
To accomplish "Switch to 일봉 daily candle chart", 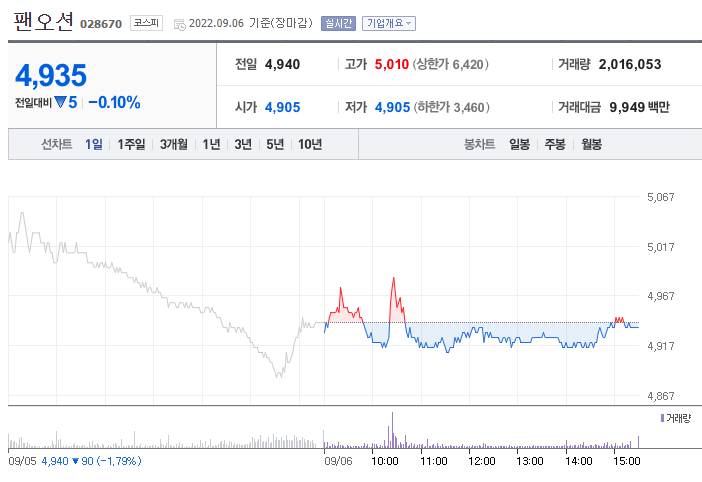I will click(519, 144).
